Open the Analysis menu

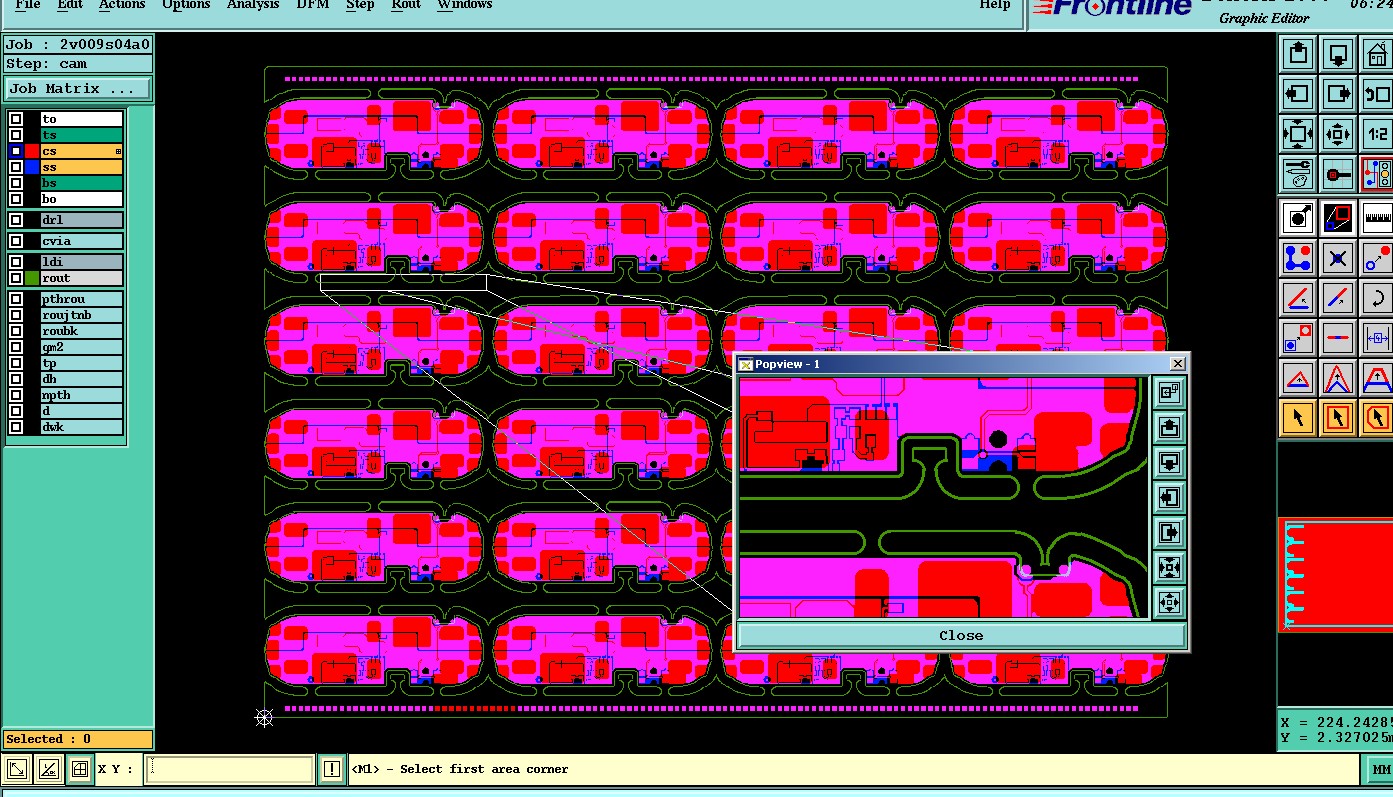(x=252, y=5)
